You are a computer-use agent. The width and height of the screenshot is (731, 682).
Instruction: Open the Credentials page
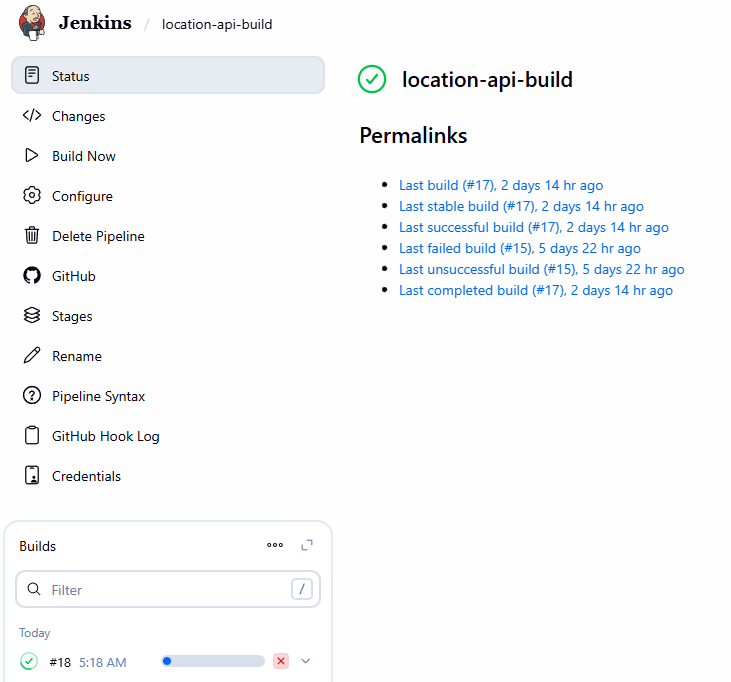pos(86,476)
